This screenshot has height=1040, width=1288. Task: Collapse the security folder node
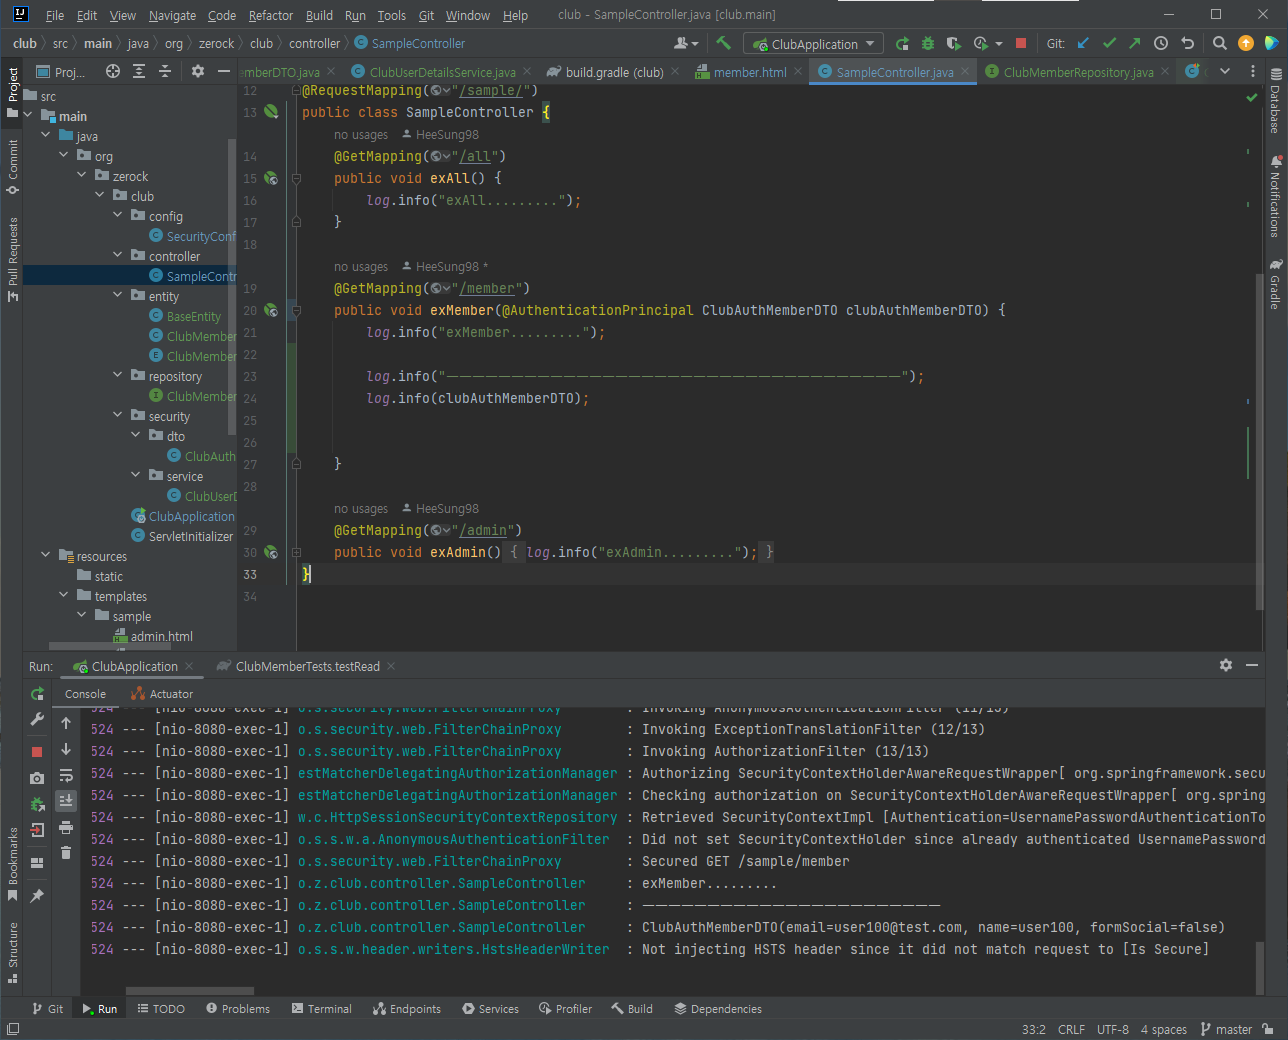click(118, 415)
